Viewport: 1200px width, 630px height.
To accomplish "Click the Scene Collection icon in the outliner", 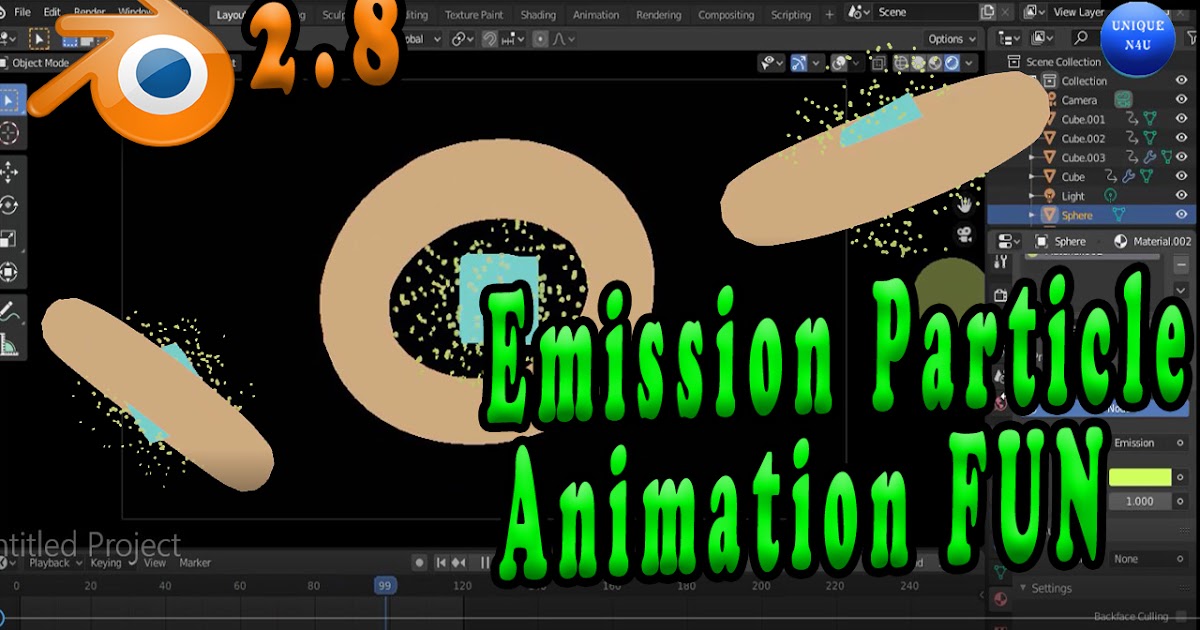I will pyautogui.click(x=1016, y=62).
